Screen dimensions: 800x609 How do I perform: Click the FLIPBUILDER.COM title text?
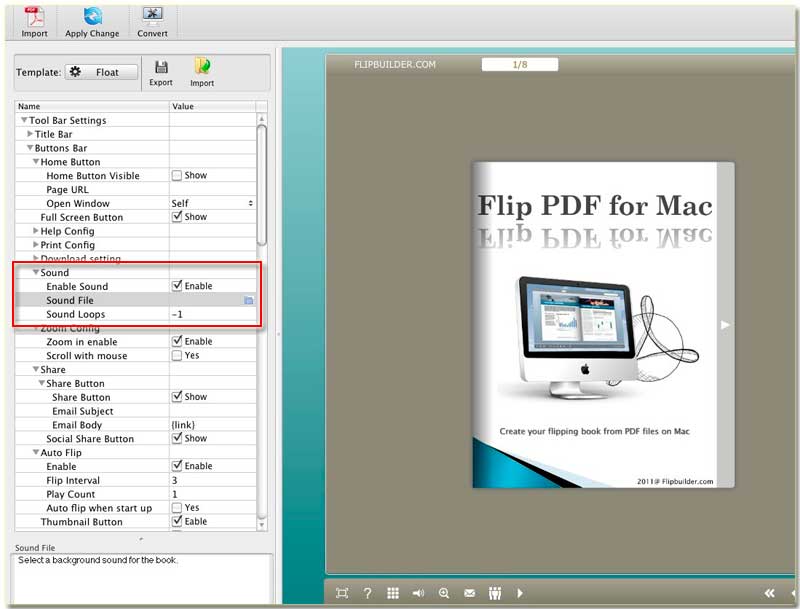click(x=395, y=64)
